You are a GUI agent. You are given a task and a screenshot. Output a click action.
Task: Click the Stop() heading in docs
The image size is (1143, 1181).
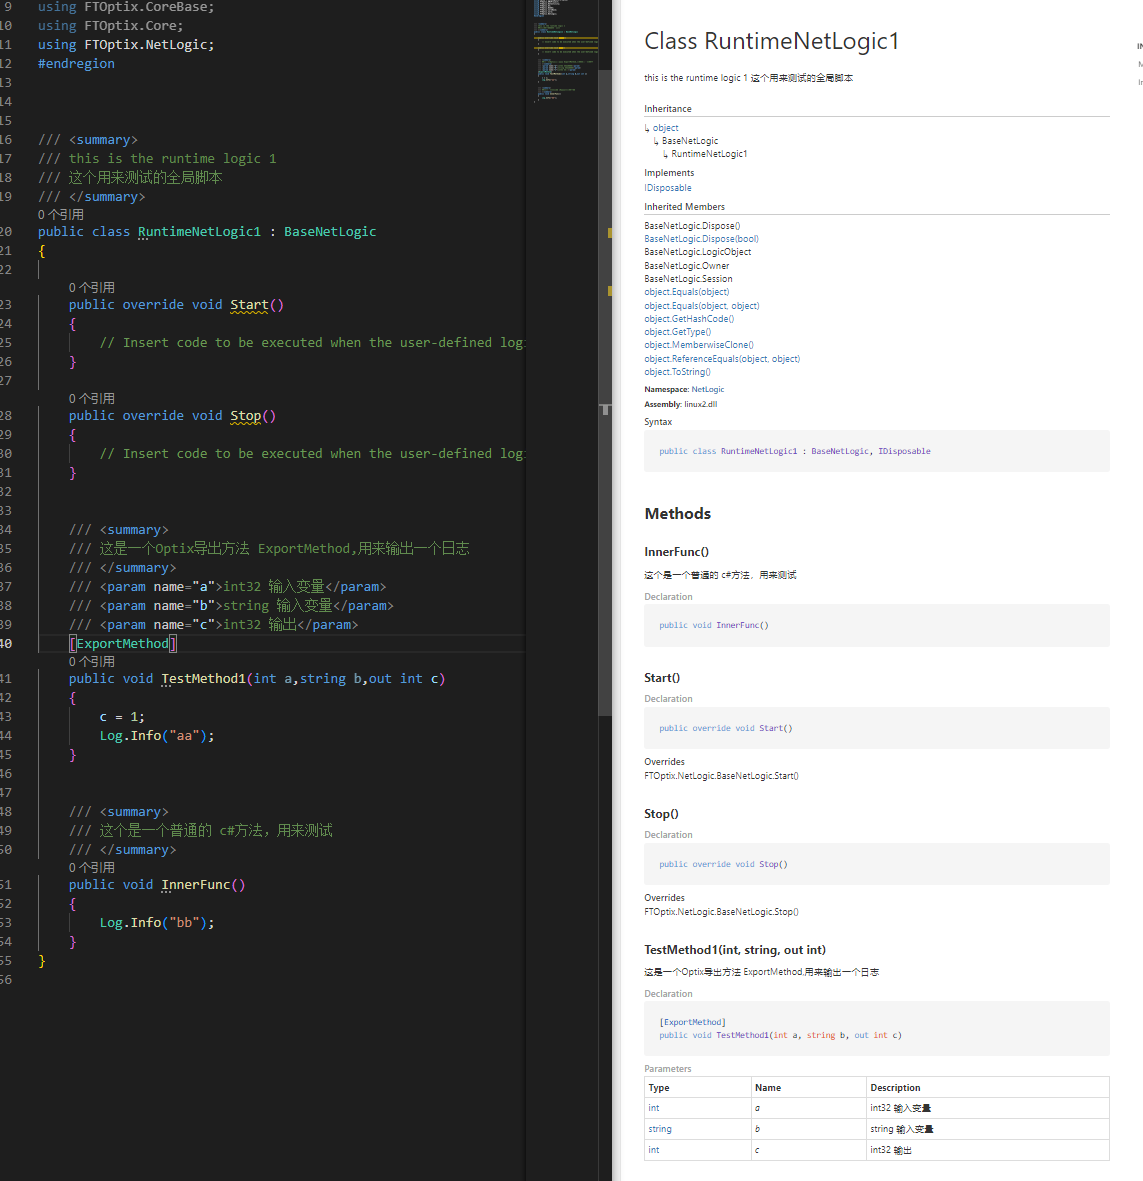[661, 814]
